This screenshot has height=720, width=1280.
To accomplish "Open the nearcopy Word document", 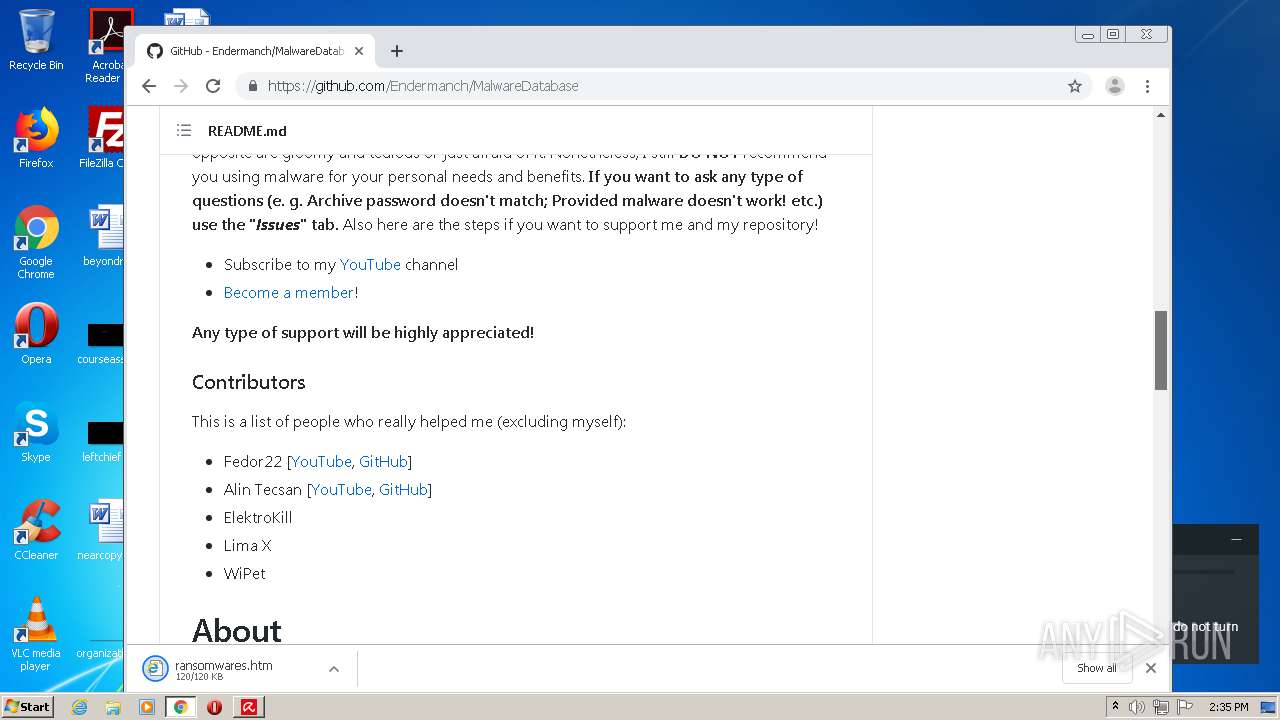I will pyautogui.click(x=103, y=529).
